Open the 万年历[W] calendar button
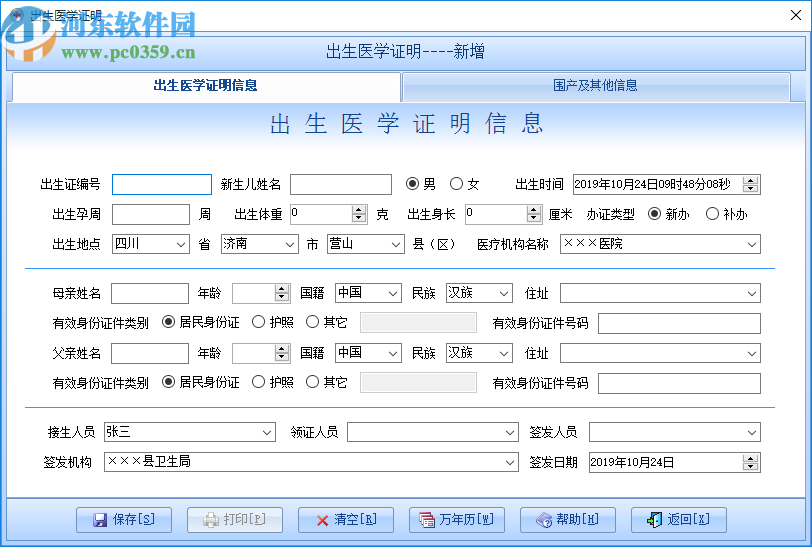The height and width of the screenshot is (547, 812). tap(457, 520)
